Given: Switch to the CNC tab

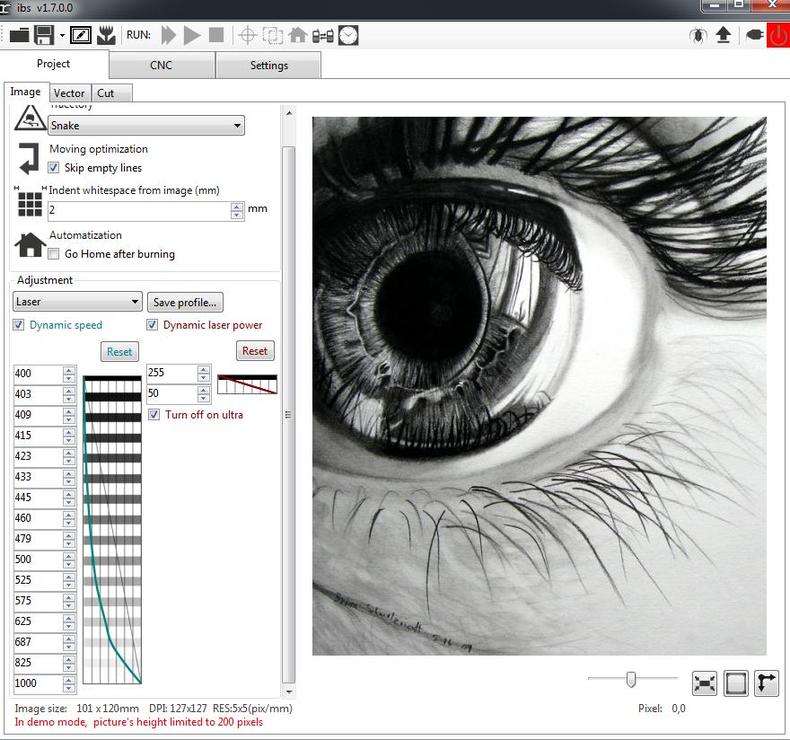Looking at the screenshot, I should [161, 65].
